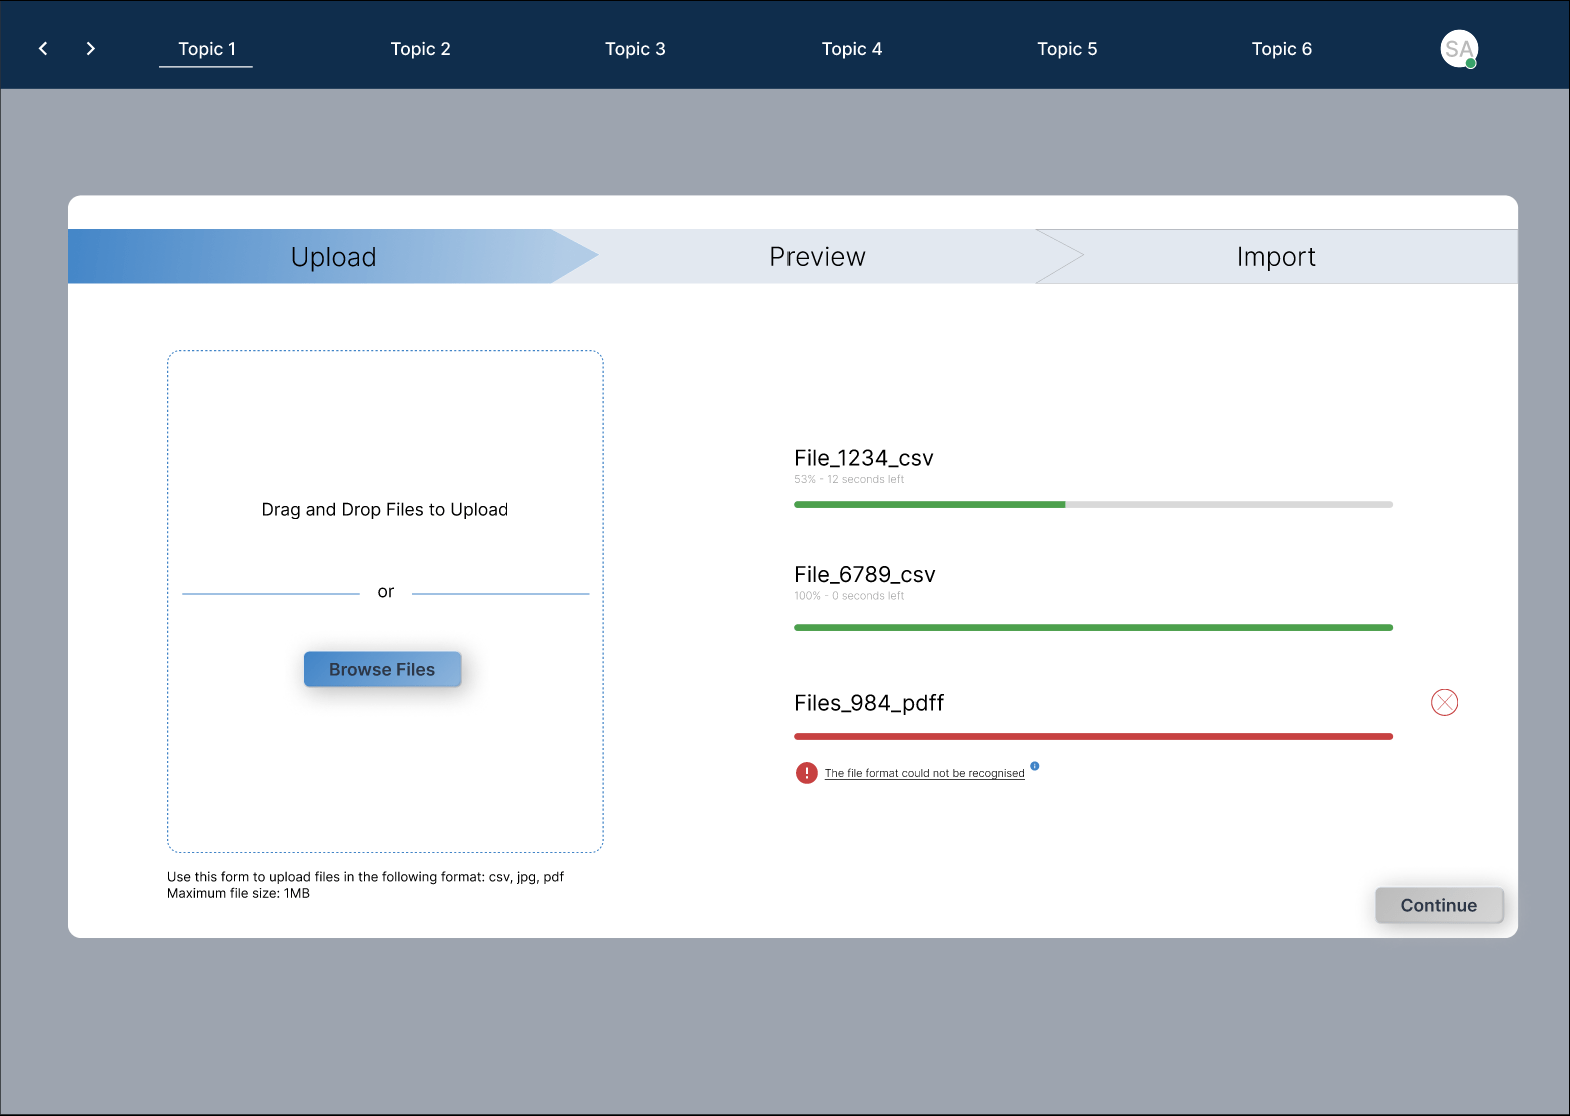Open Topic 5 in navigation

pos(1067,49)
